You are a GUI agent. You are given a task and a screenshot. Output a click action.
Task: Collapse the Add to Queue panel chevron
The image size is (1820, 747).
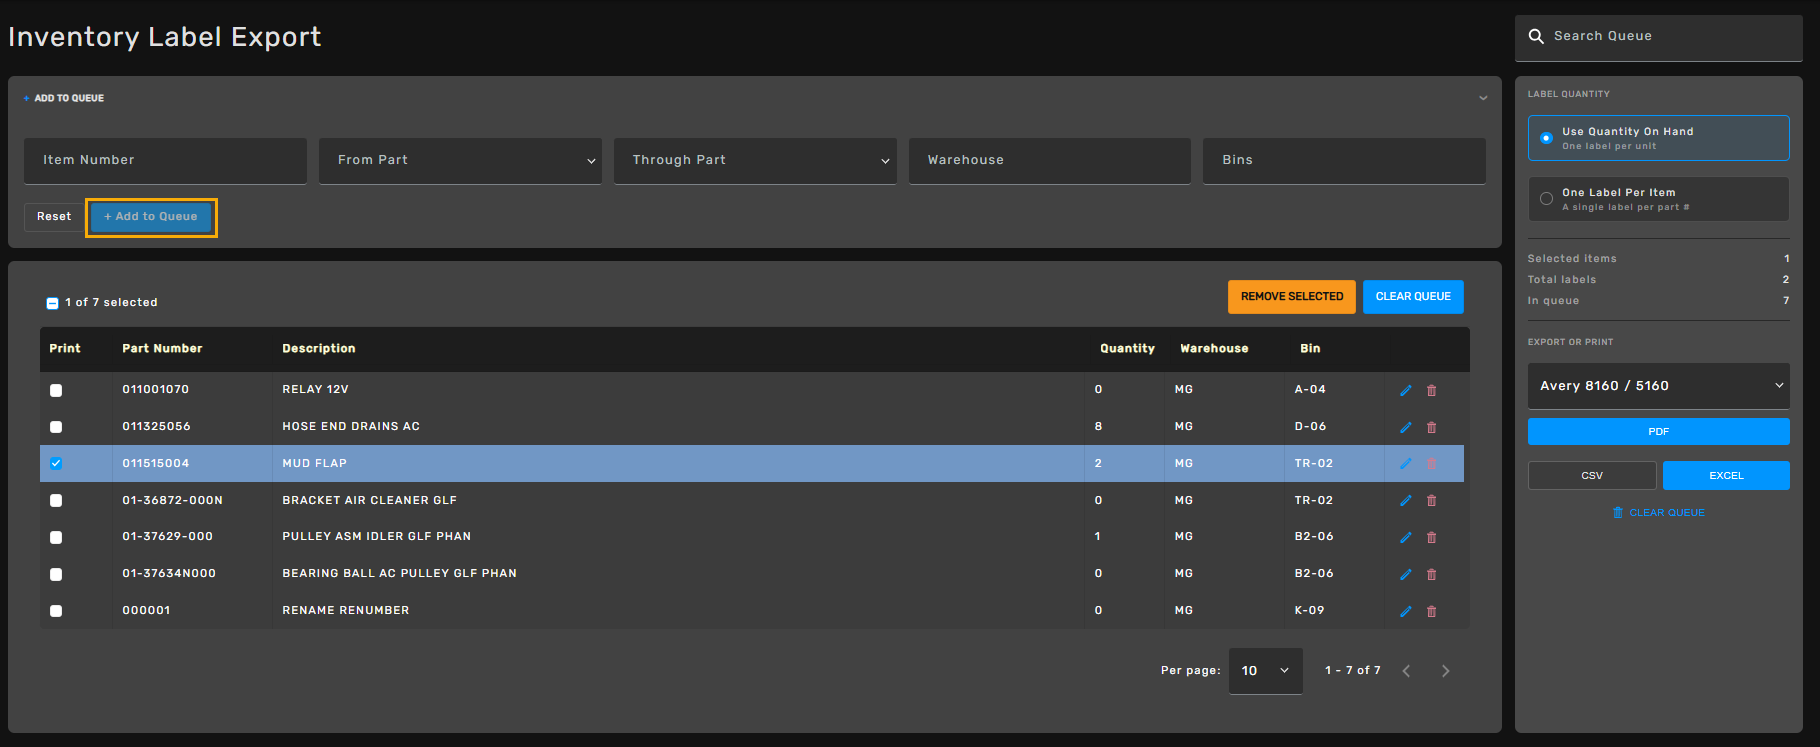point(1483,98)
